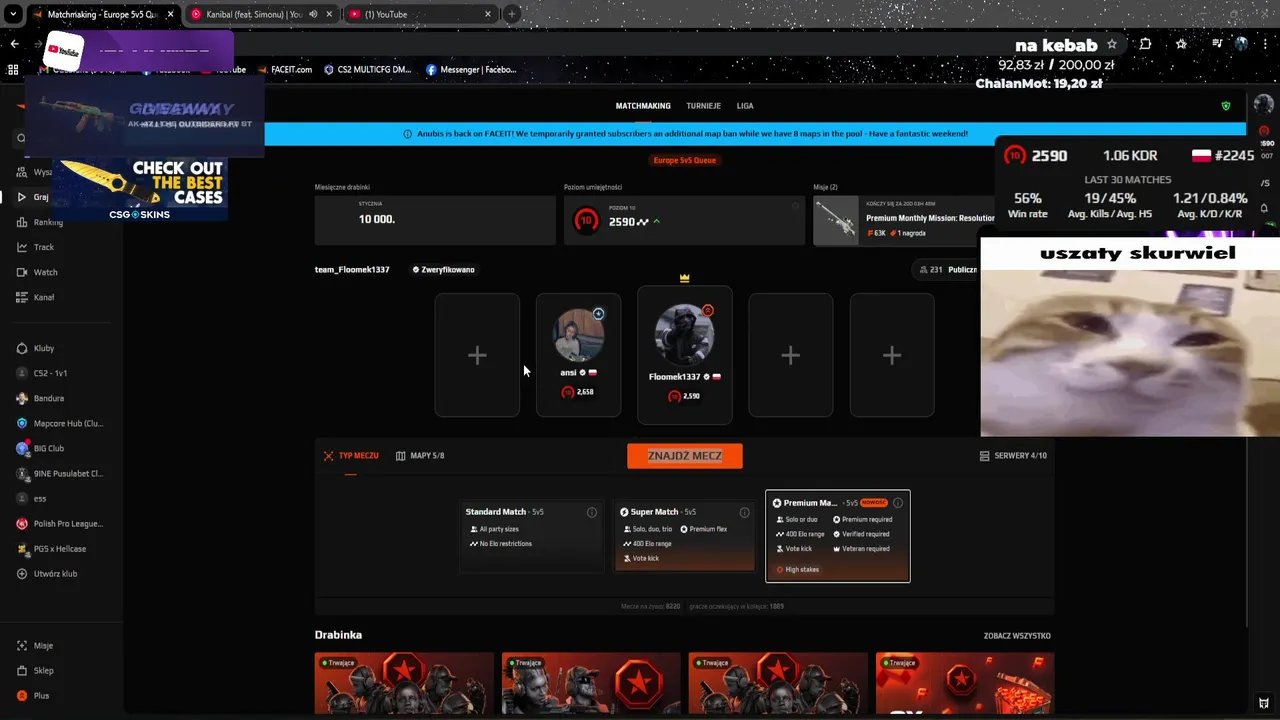Select the Graj play icon in sidebar
This screenshot has width=1280, height=720.
22,197
